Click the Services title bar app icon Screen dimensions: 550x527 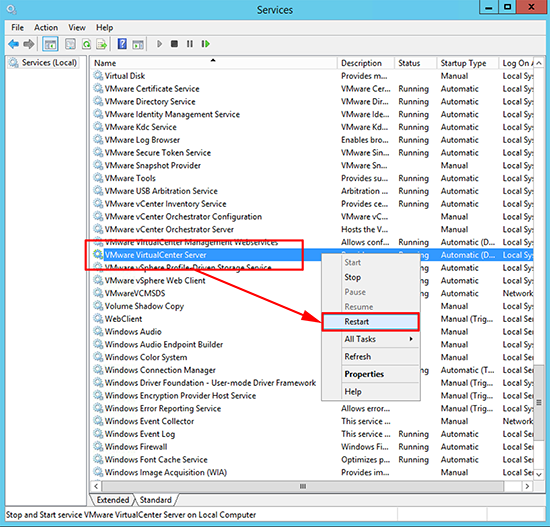pyautogui.click(x=12, y=9)
